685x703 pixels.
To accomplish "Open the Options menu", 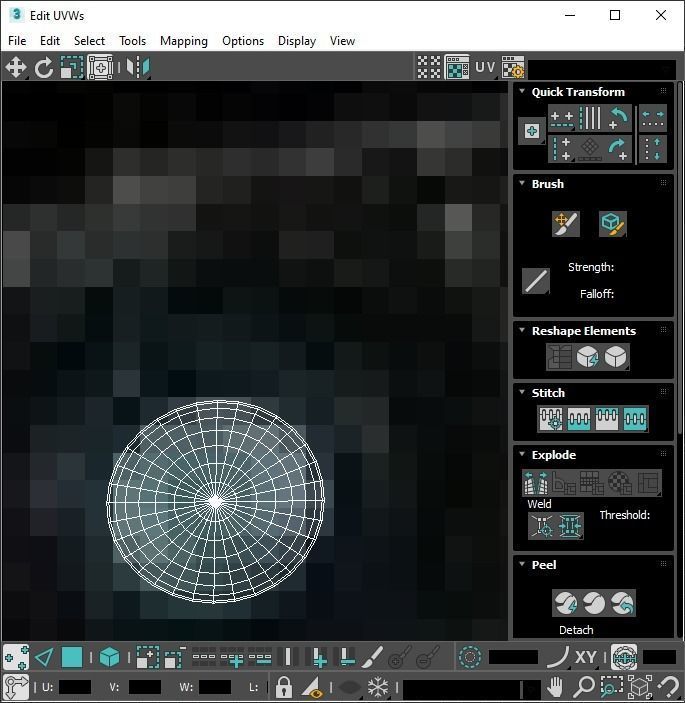I will 243,41.
